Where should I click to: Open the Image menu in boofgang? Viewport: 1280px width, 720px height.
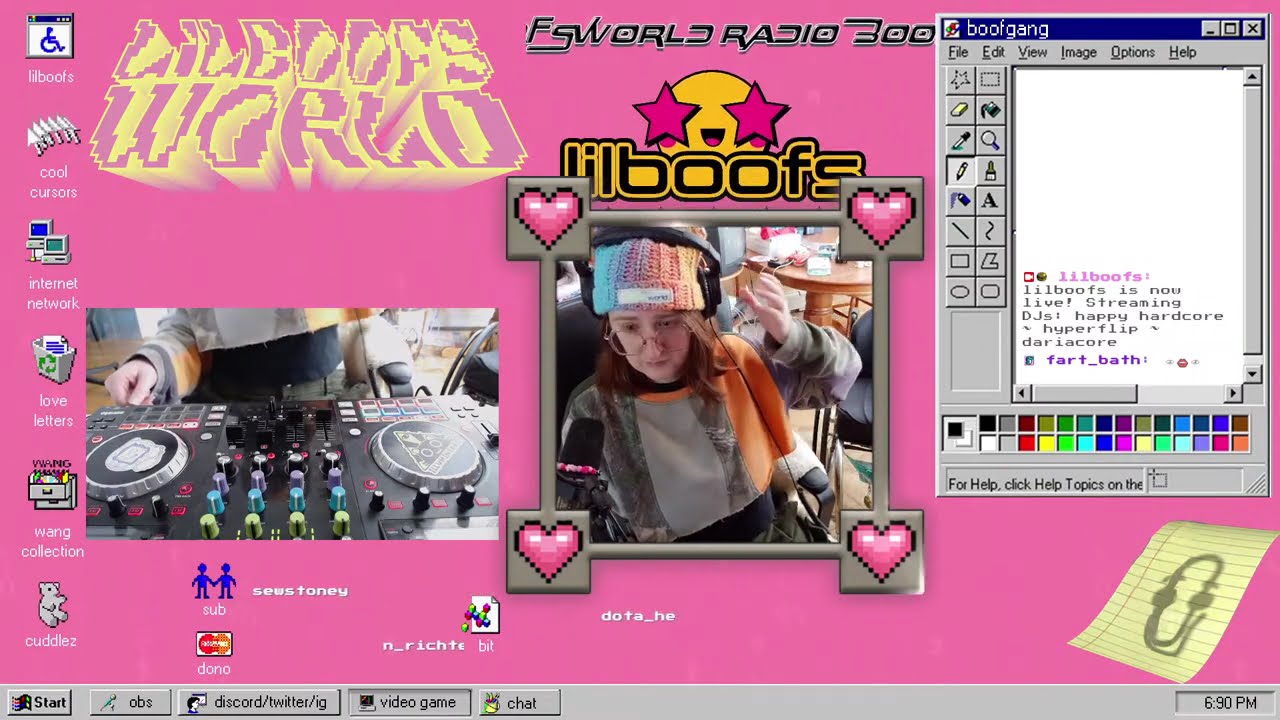[1078, 52]
